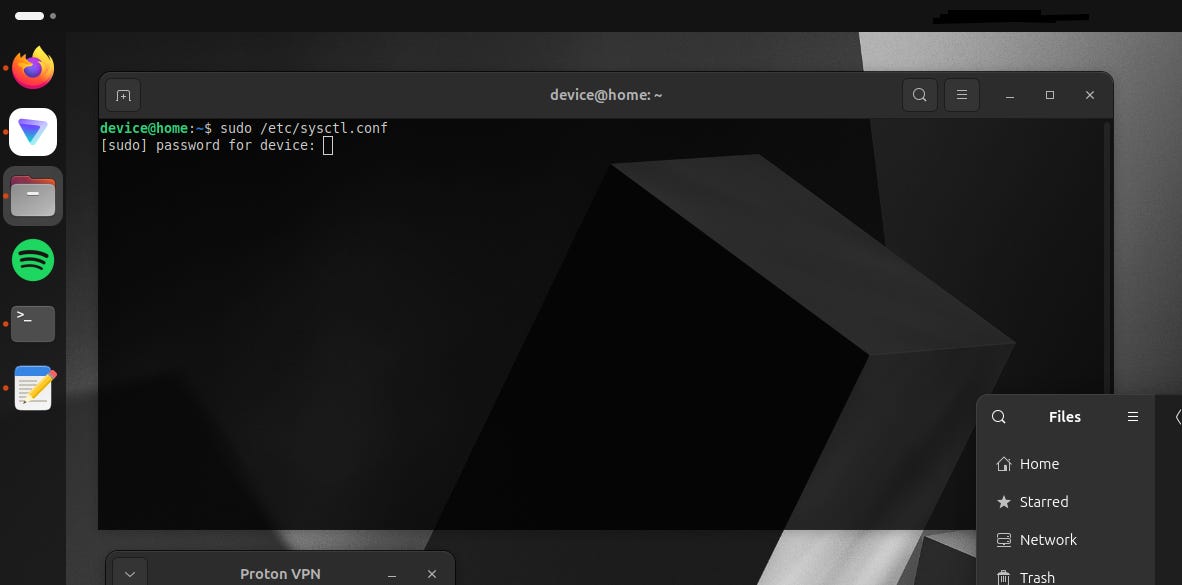Click the Trash bin icon in Files
Viewport: 1182px width, 585px height.
pos(1003,577)
